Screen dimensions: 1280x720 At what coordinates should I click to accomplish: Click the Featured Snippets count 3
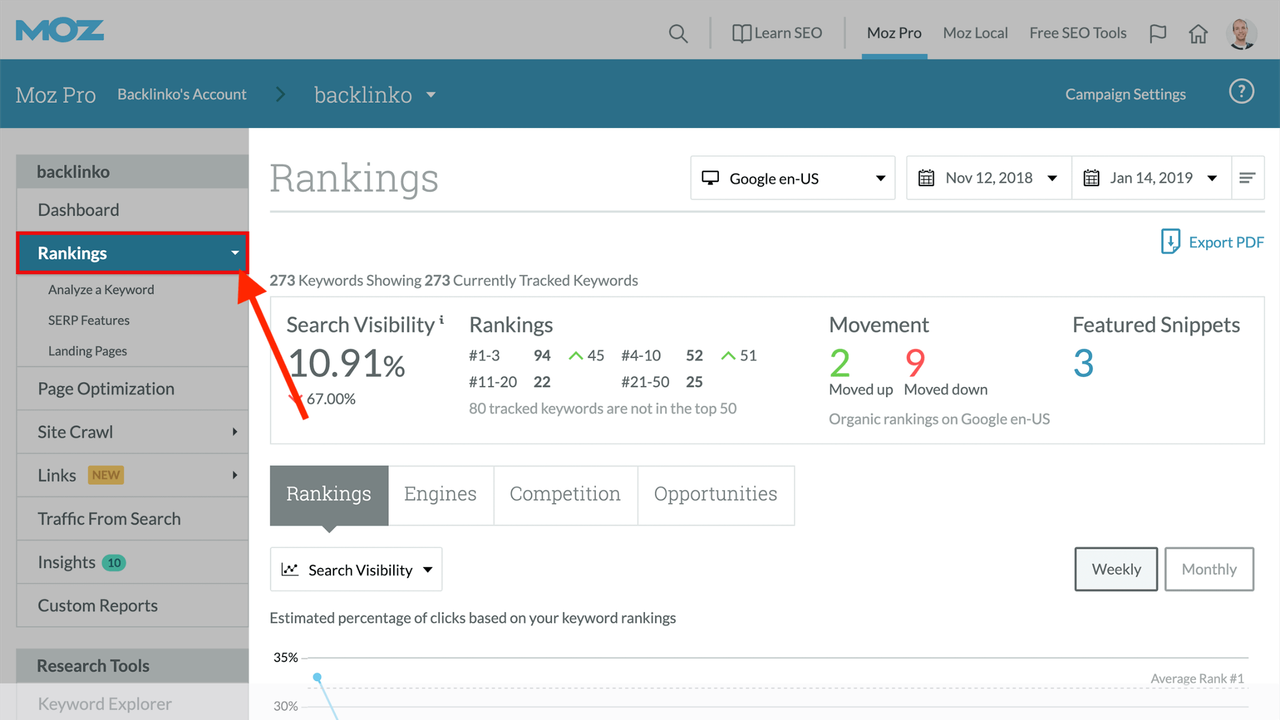[x=1083, y=363]
